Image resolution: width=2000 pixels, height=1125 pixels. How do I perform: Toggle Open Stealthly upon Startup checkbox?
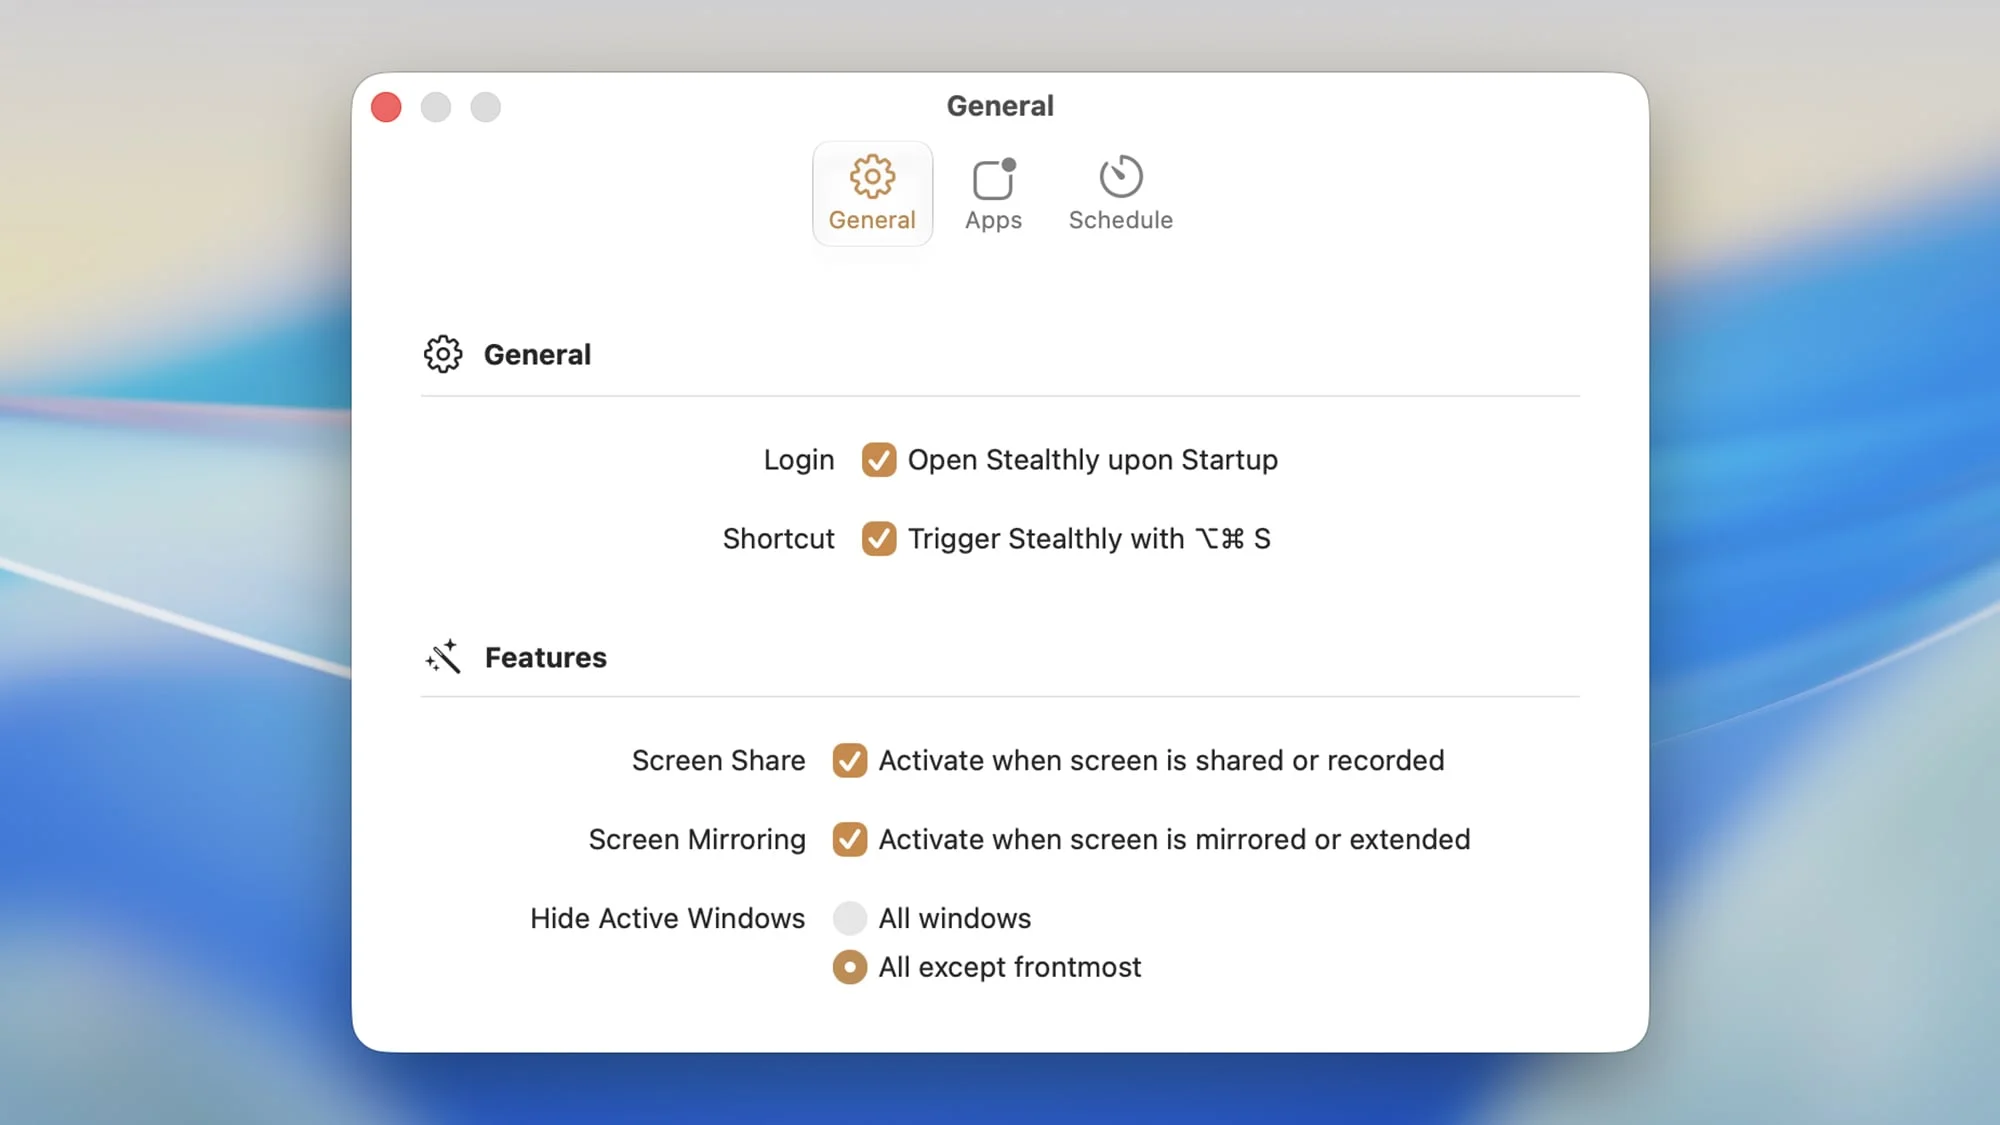click(x=879, y=460)
